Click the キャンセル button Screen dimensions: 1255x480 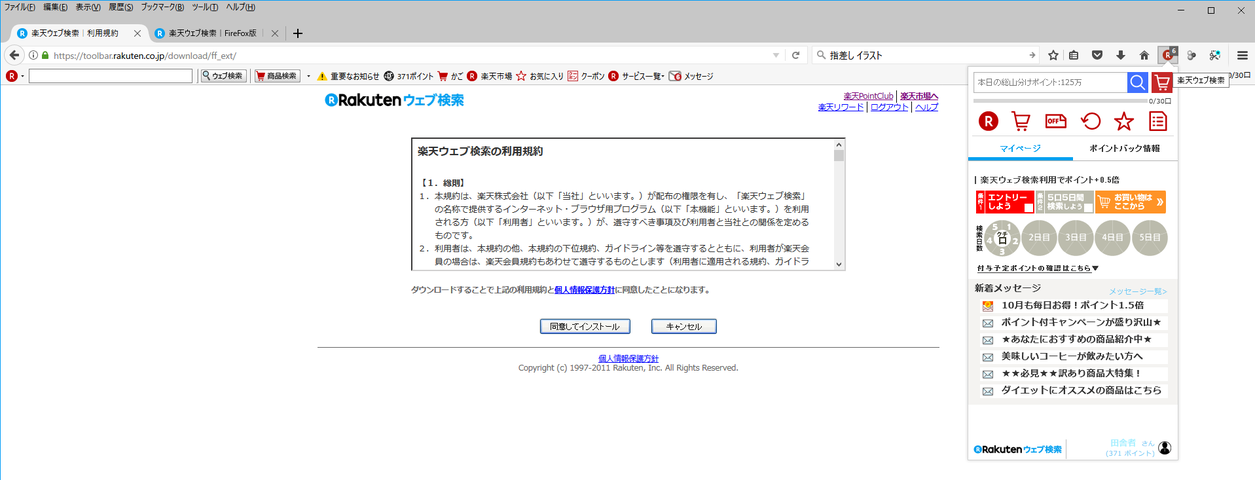click(684, 326)
